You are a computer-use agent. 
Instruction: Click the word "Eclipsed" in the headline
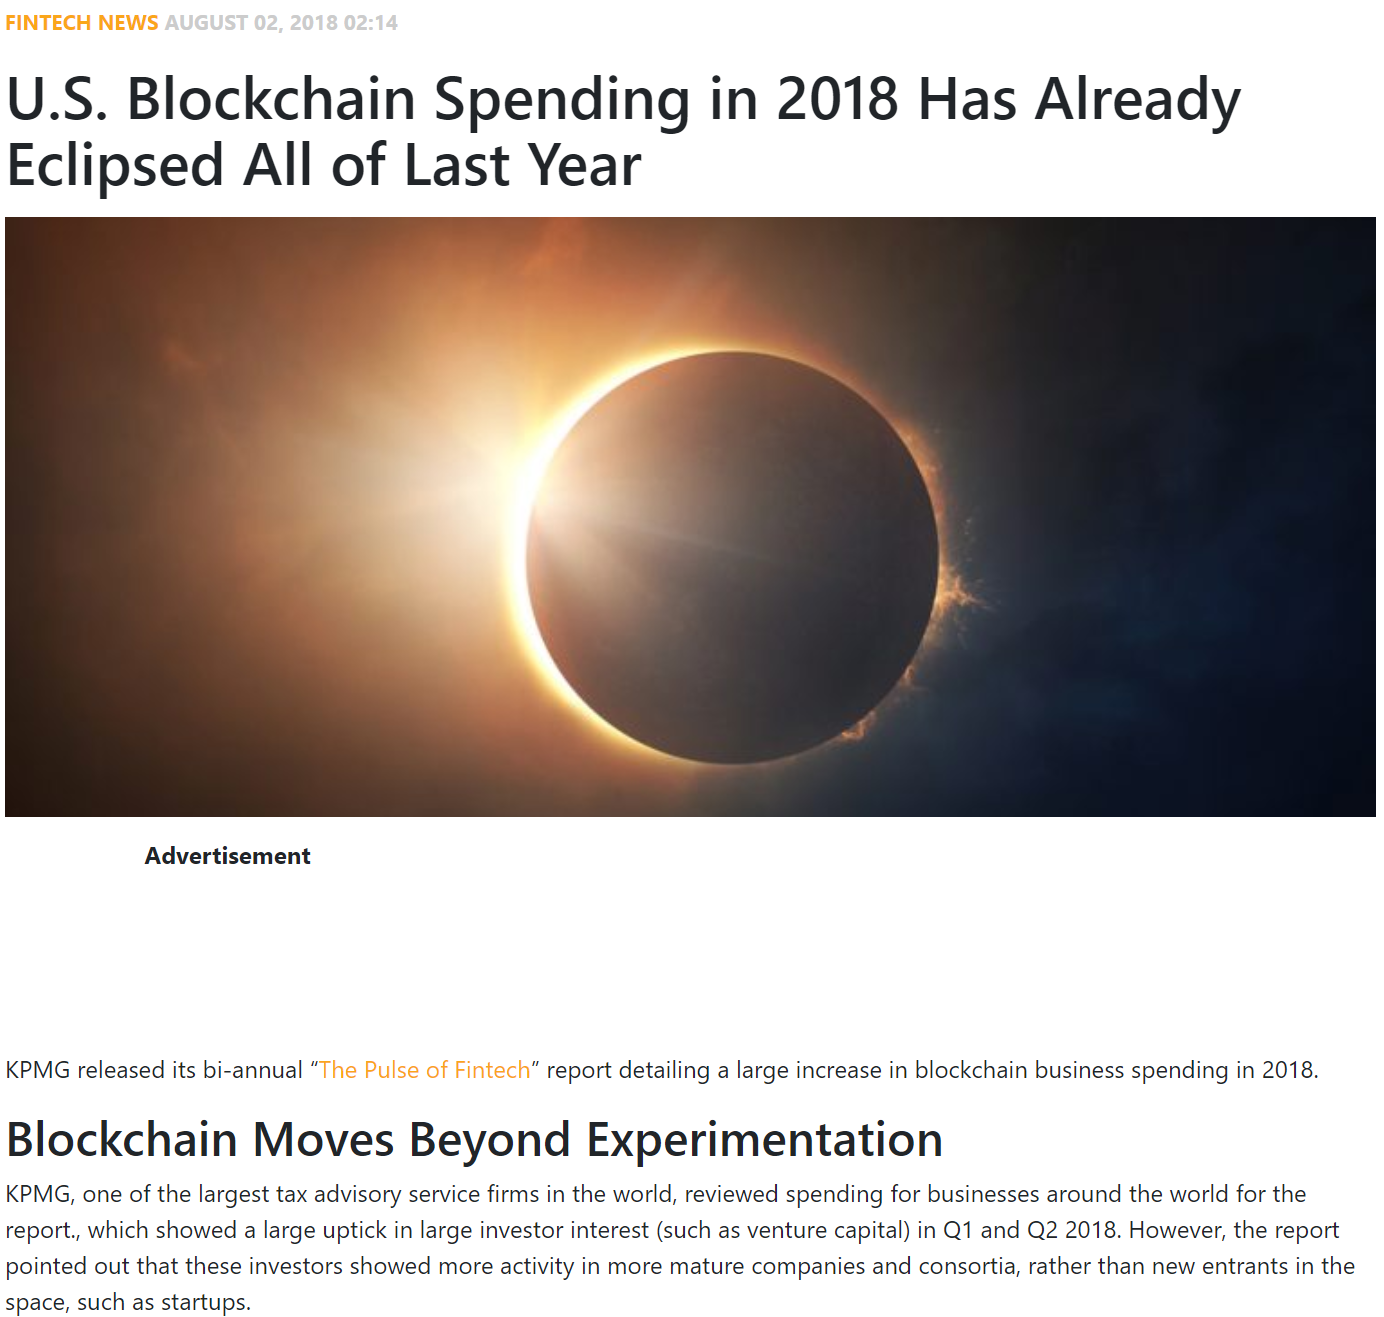click(115, 166)
